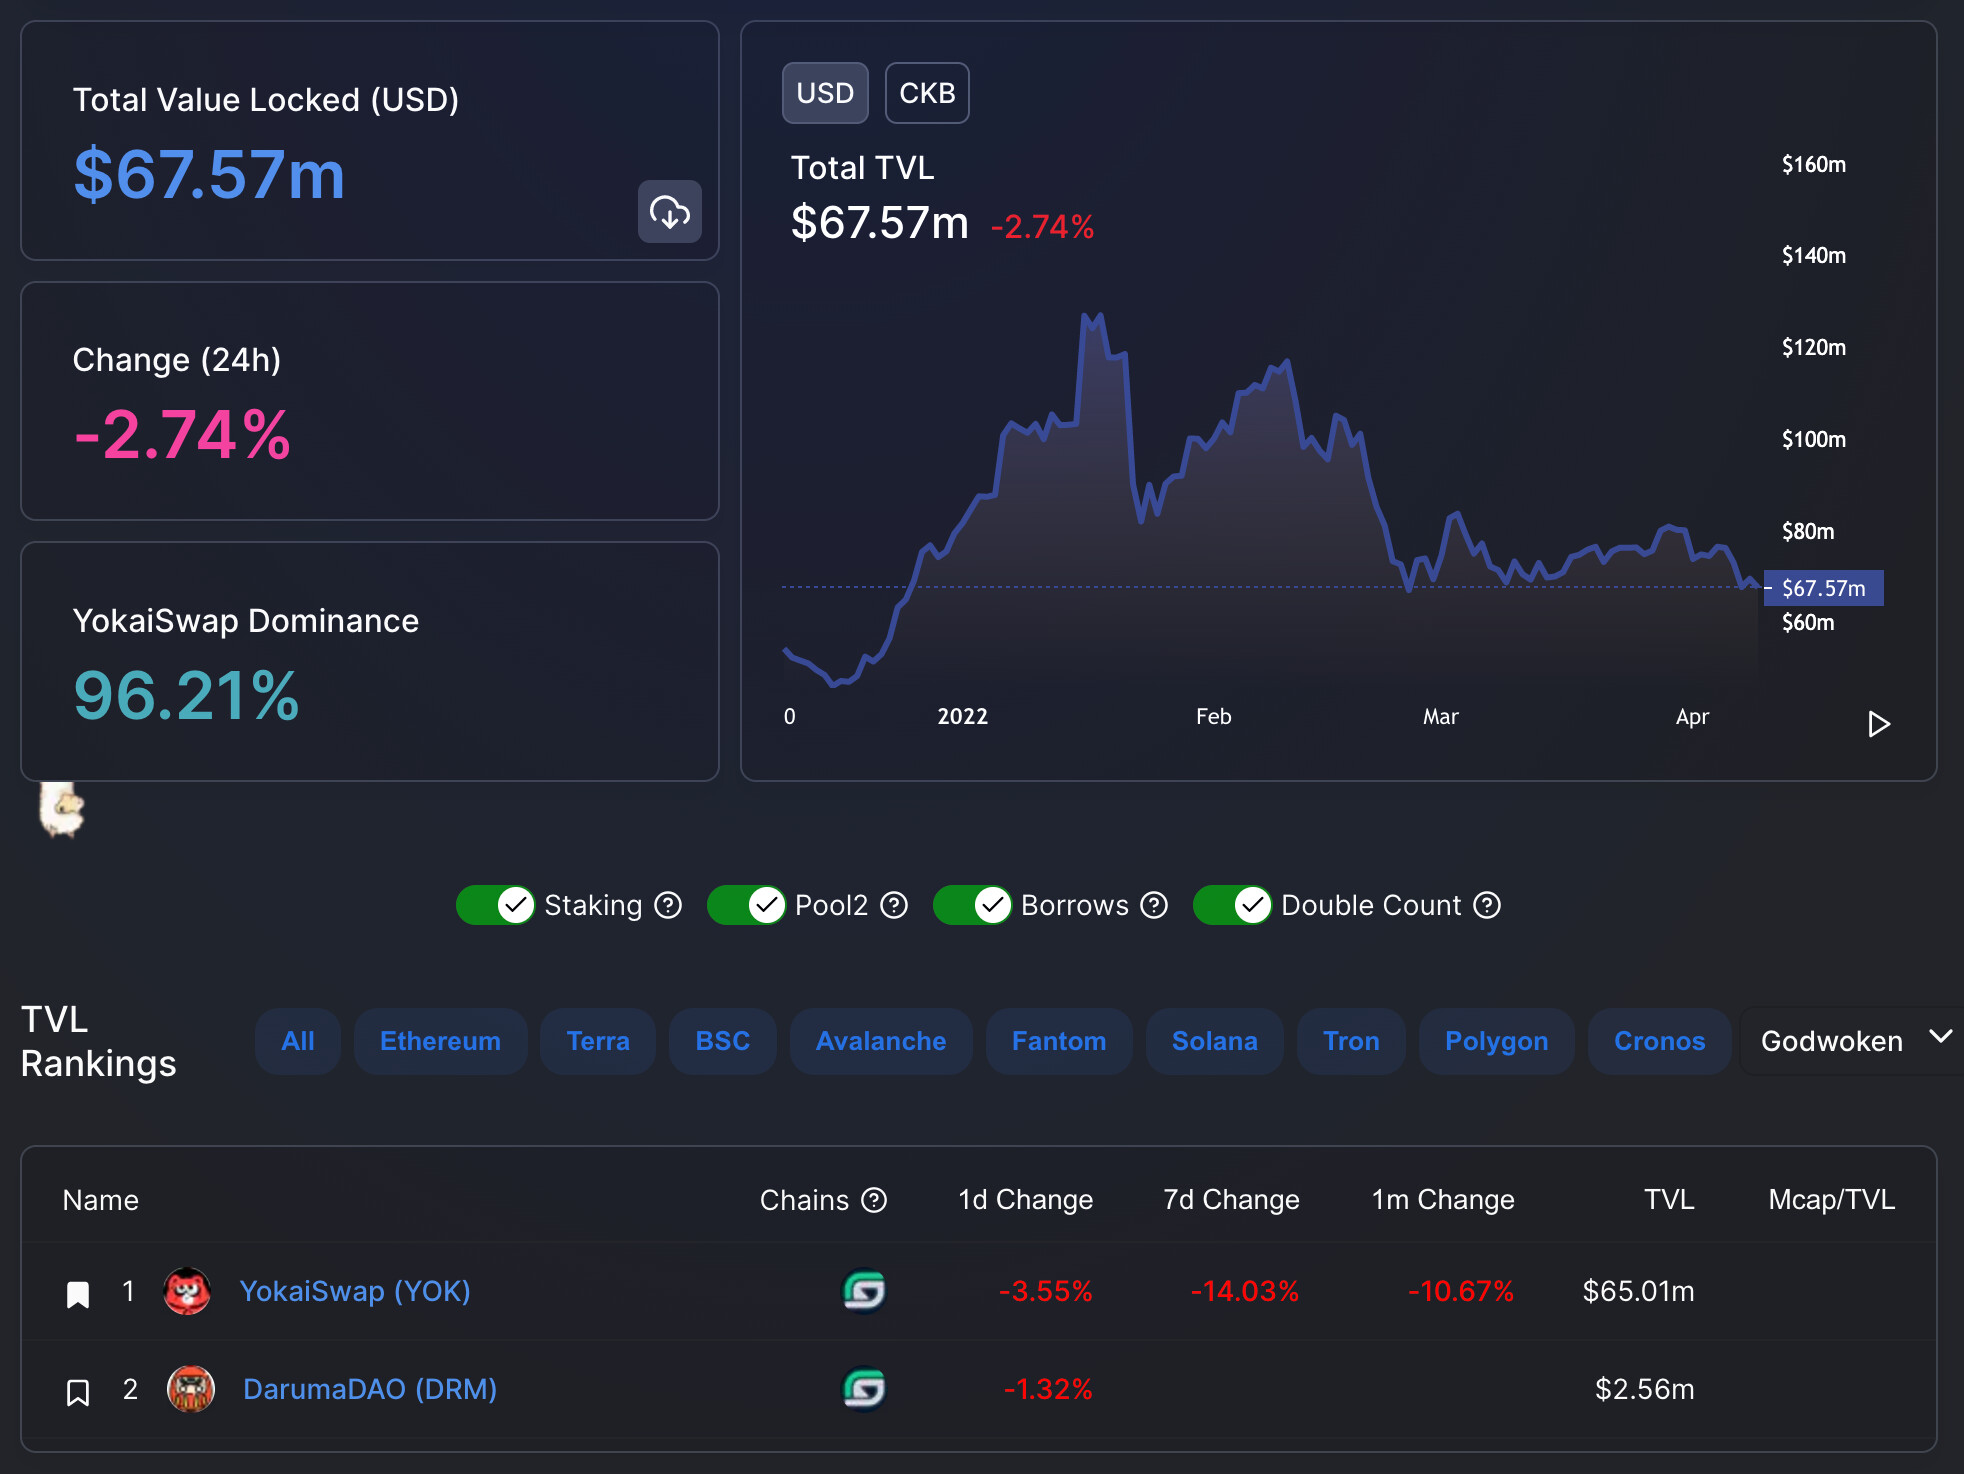Click the YokaiSwap logo icon
This screenshot has height=1474, width=1964.
point(187,1291)
